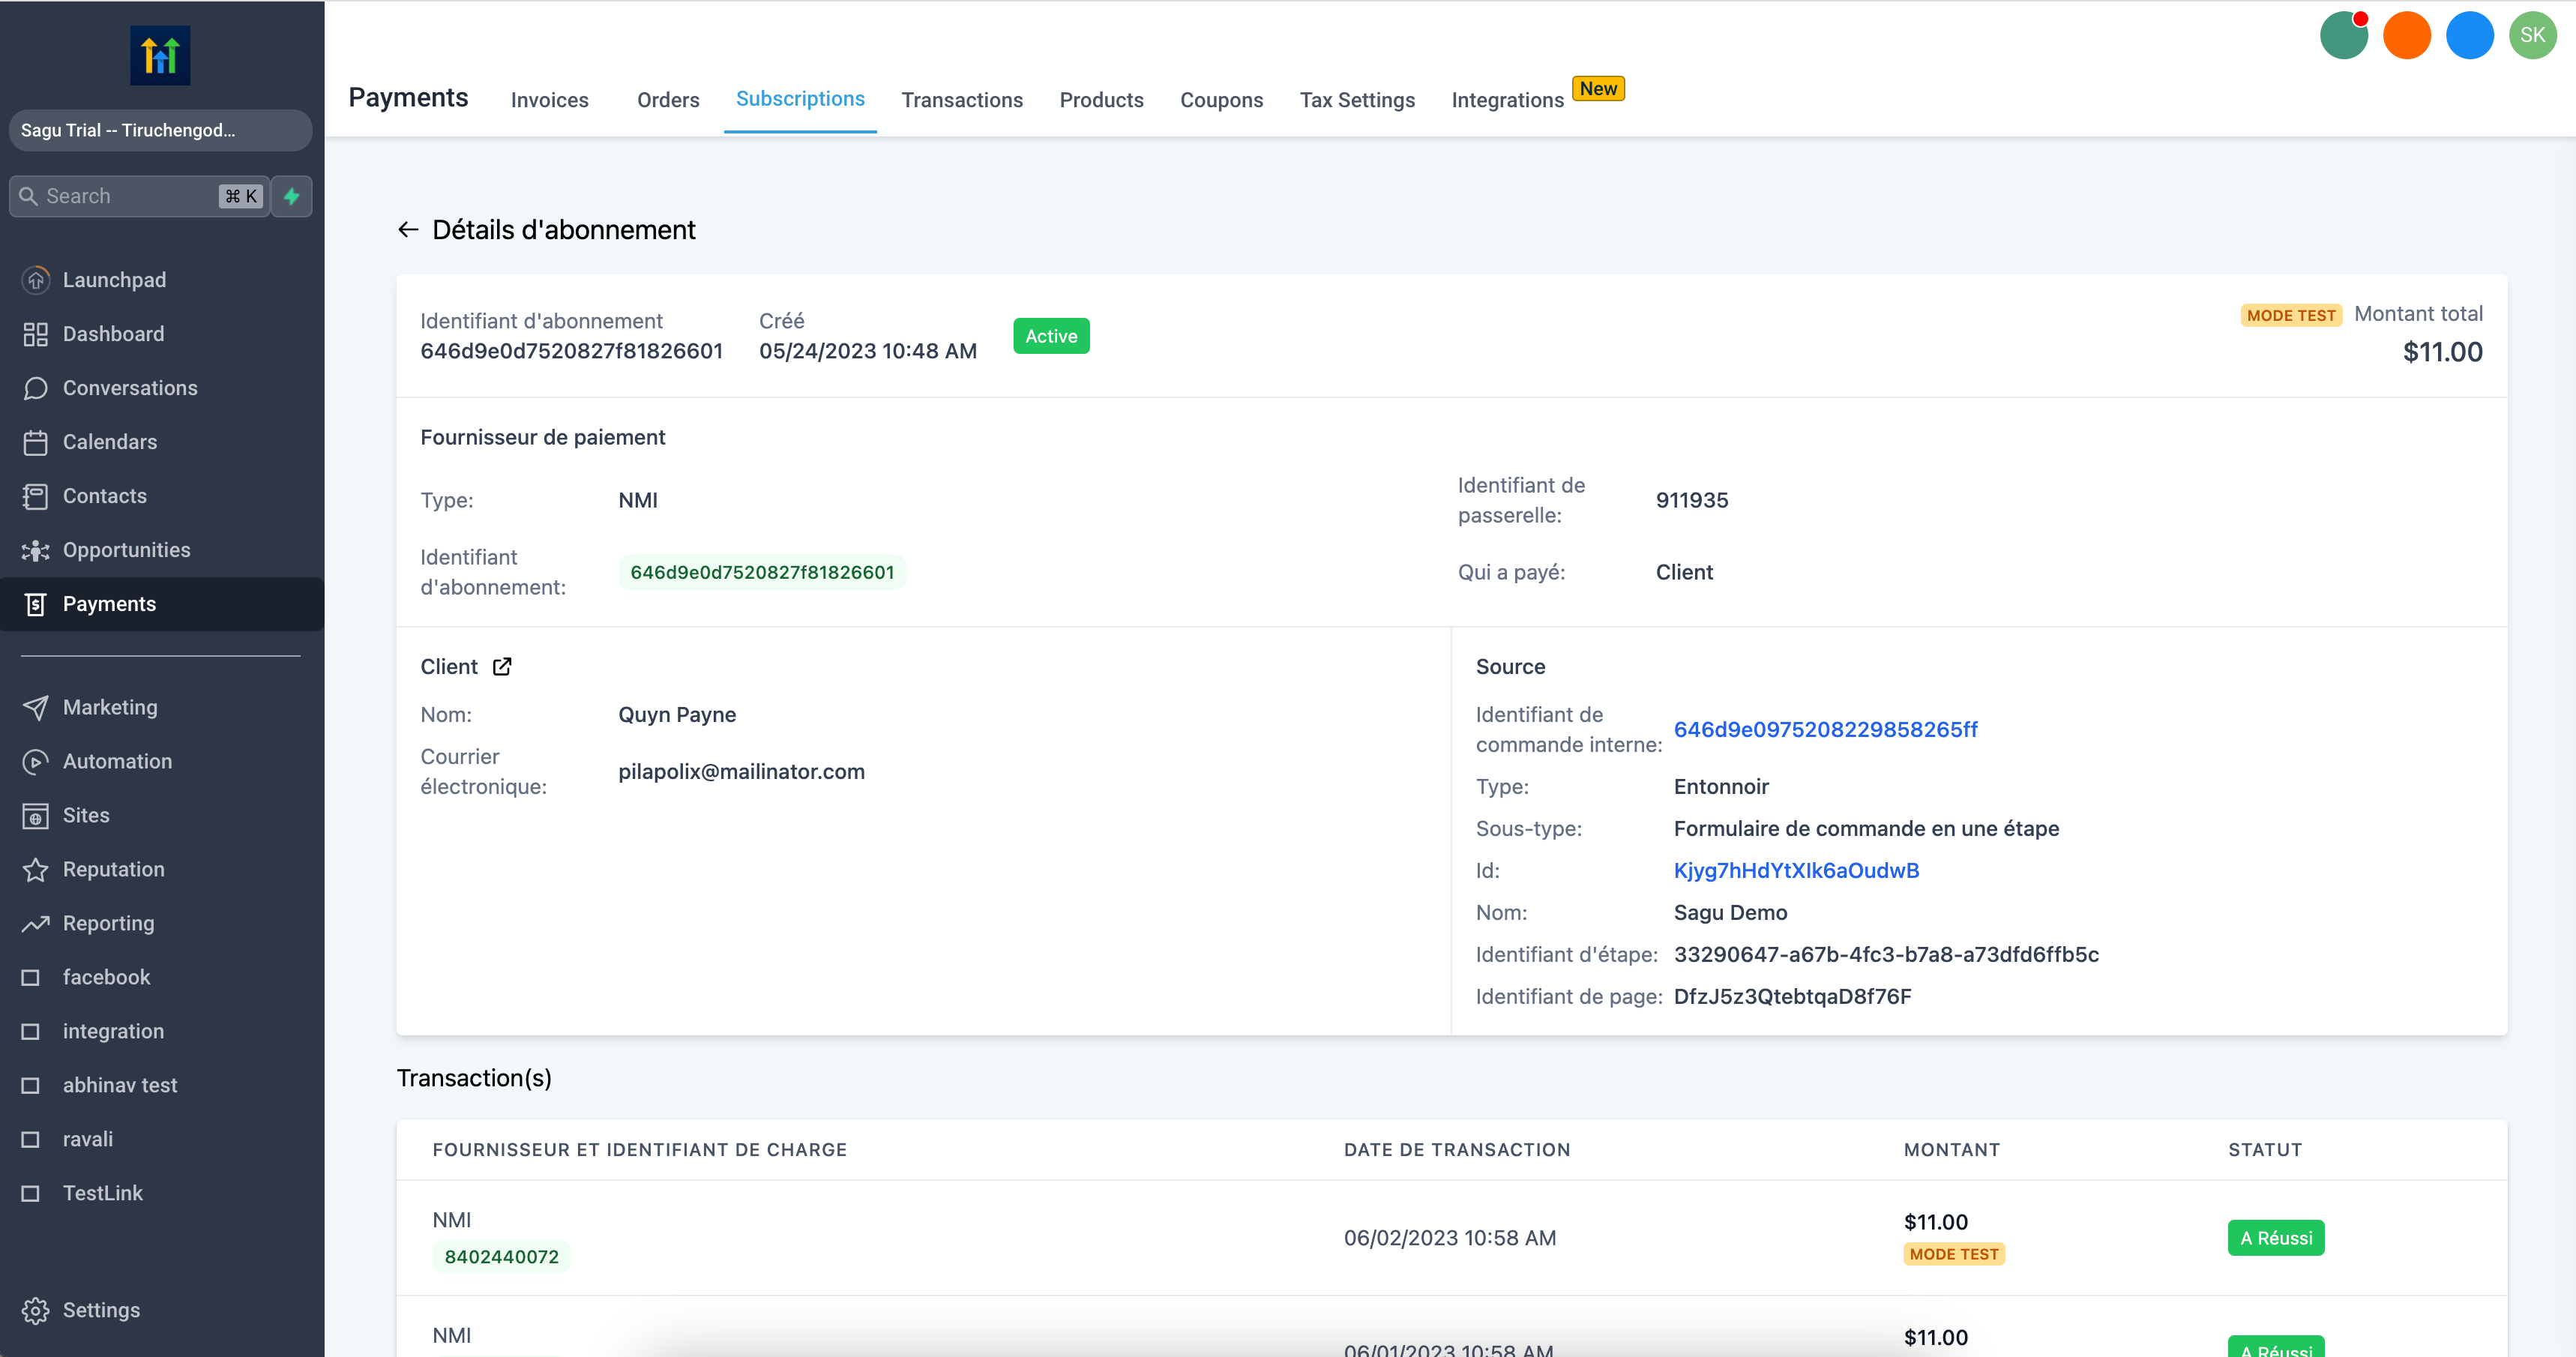Viewport: 2576px width, 1357px height.
Task: Open Settings gear at bottom of sidebar
Action: [100, 1310]
